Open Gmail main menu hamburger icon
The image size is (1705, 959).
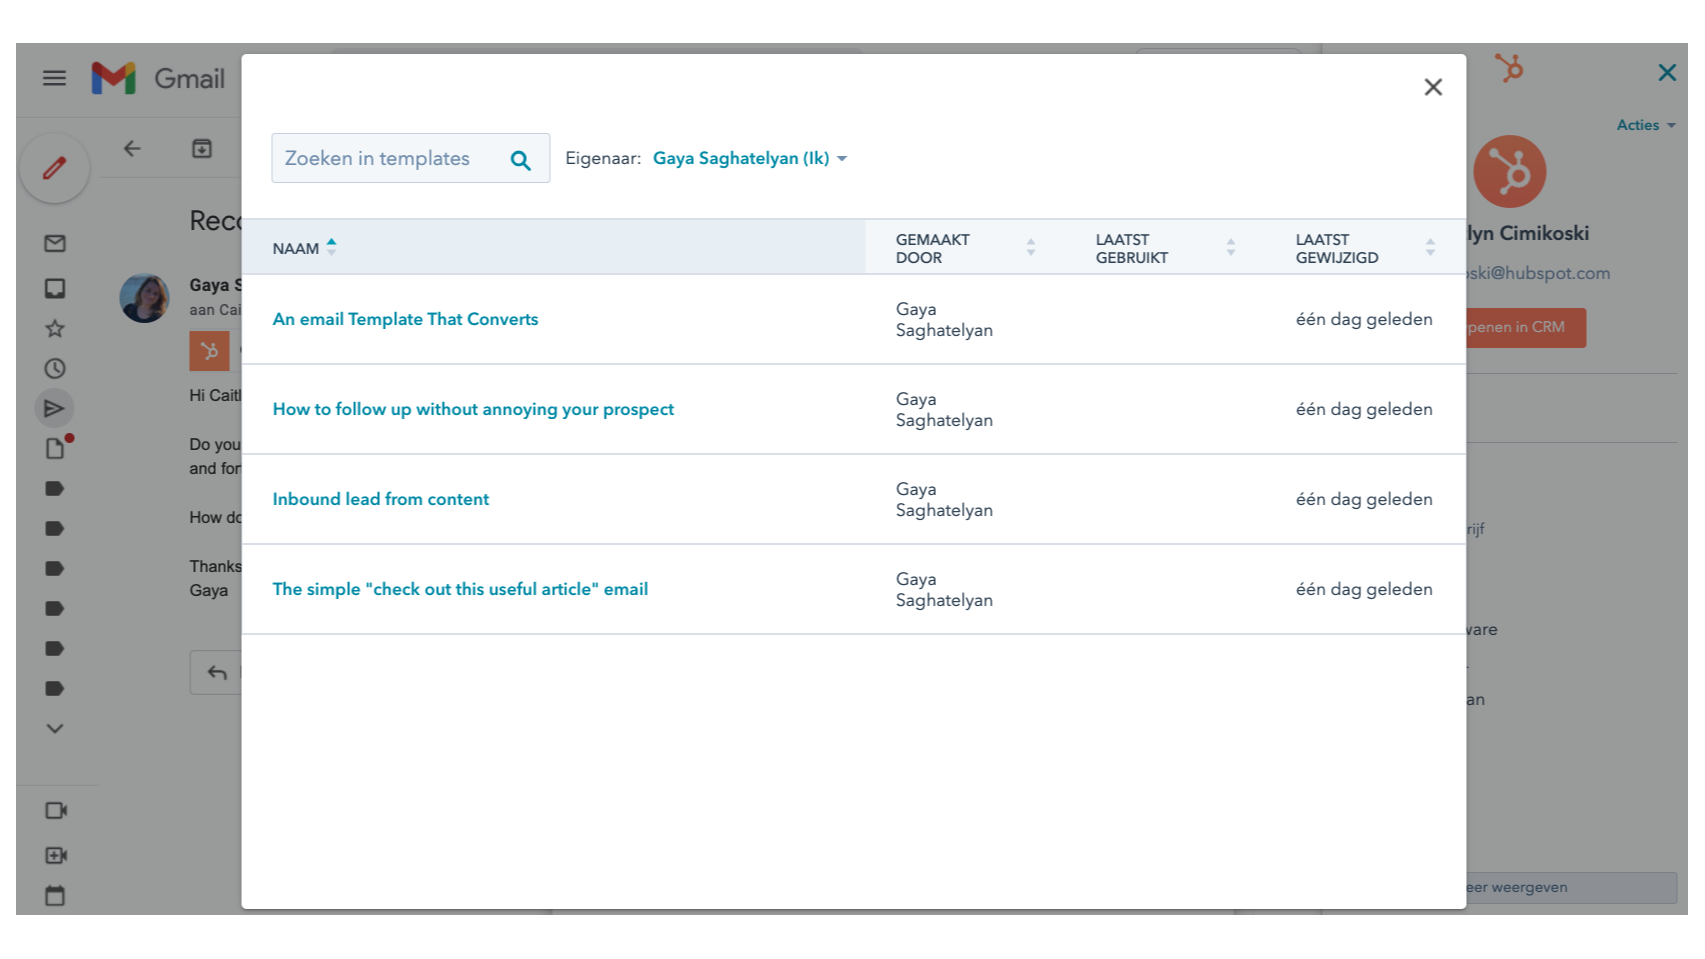pyautogui.click(x=54, y=78)
